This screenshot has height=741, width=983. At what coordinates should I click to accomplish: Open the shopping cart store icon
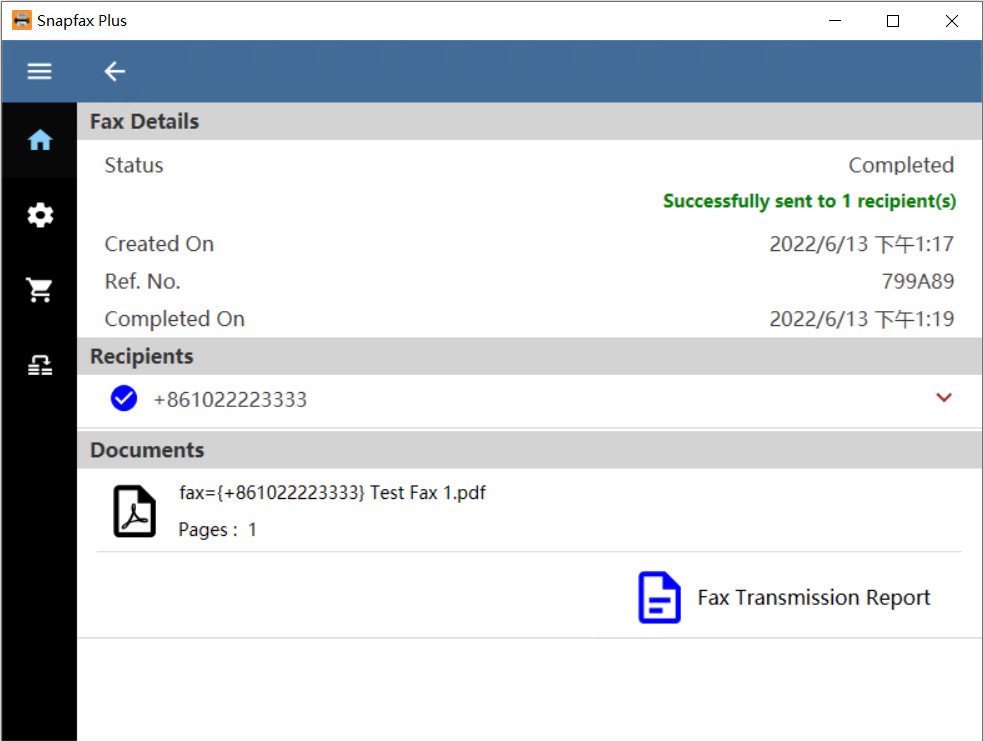coord(39,290)
